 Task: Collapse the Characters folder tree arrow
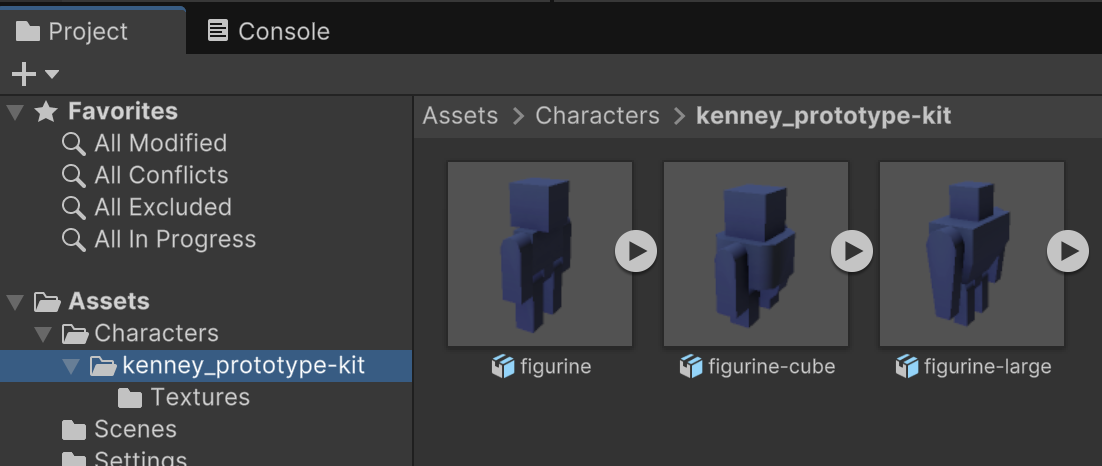coord(43,334)
